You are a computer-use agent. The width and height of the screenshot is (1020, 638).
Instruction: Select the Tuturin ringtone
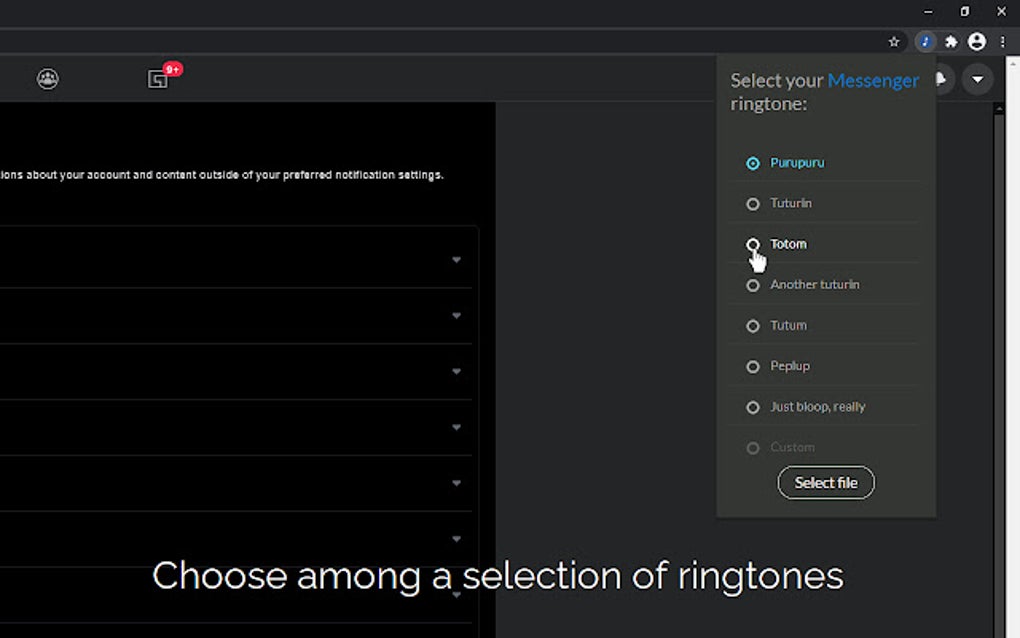click(752, 203)
